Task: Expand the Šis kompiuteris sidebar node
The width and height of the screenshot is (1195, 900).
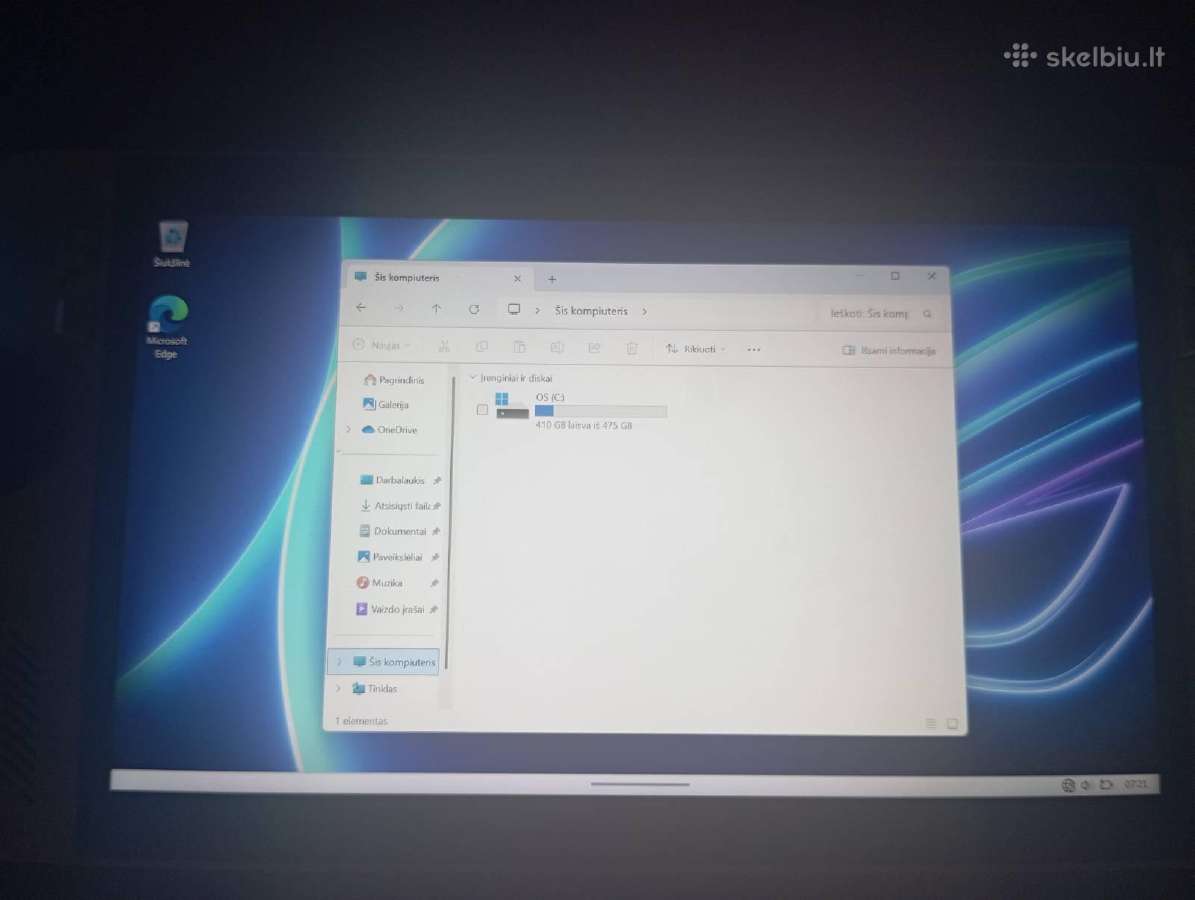Action: [339, 661]
